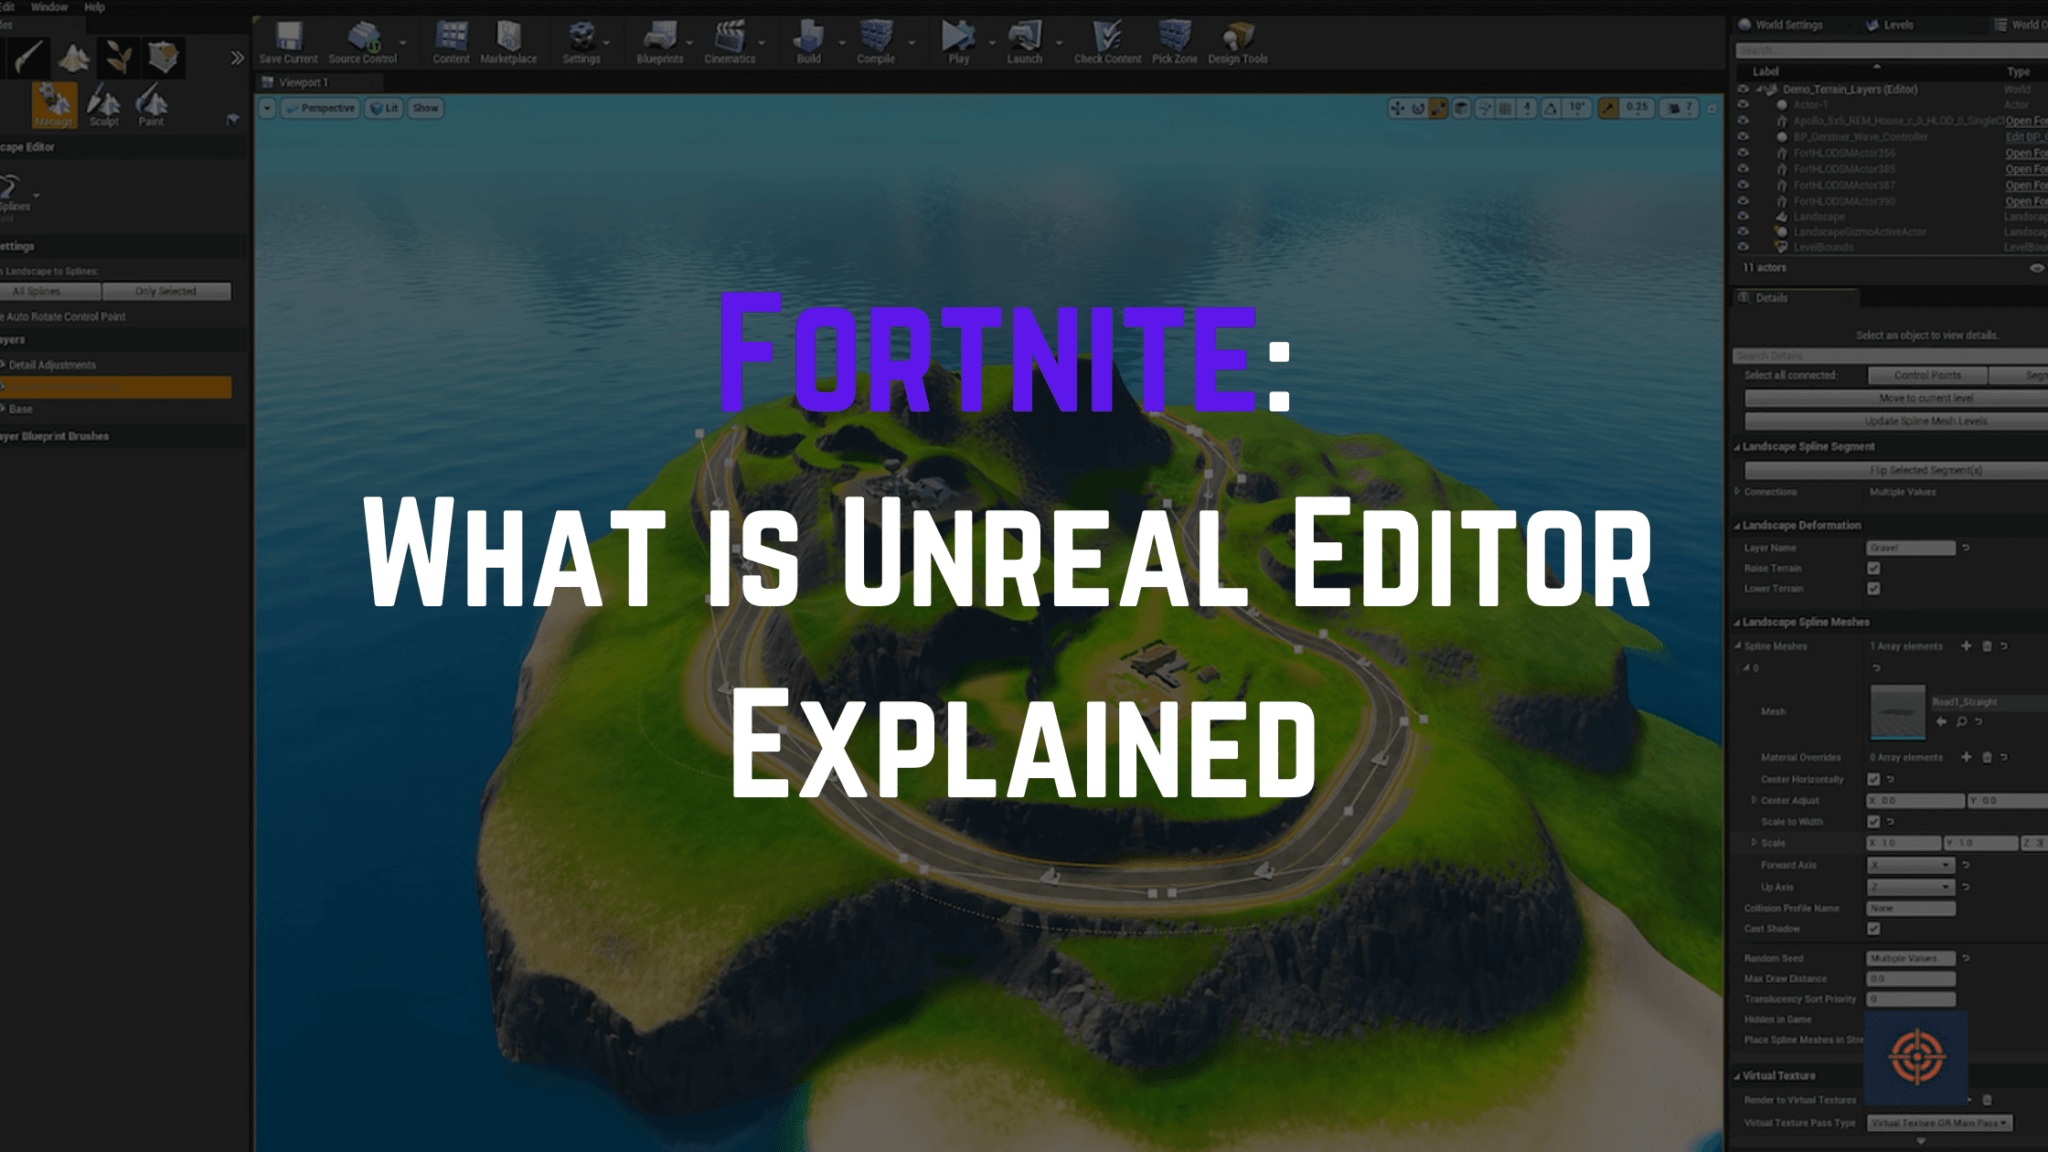The image size is (2048, 1152).
Task: Toggle visibility of the Landscape actor
Action: pyautogui.click(x=1743, y=216)
